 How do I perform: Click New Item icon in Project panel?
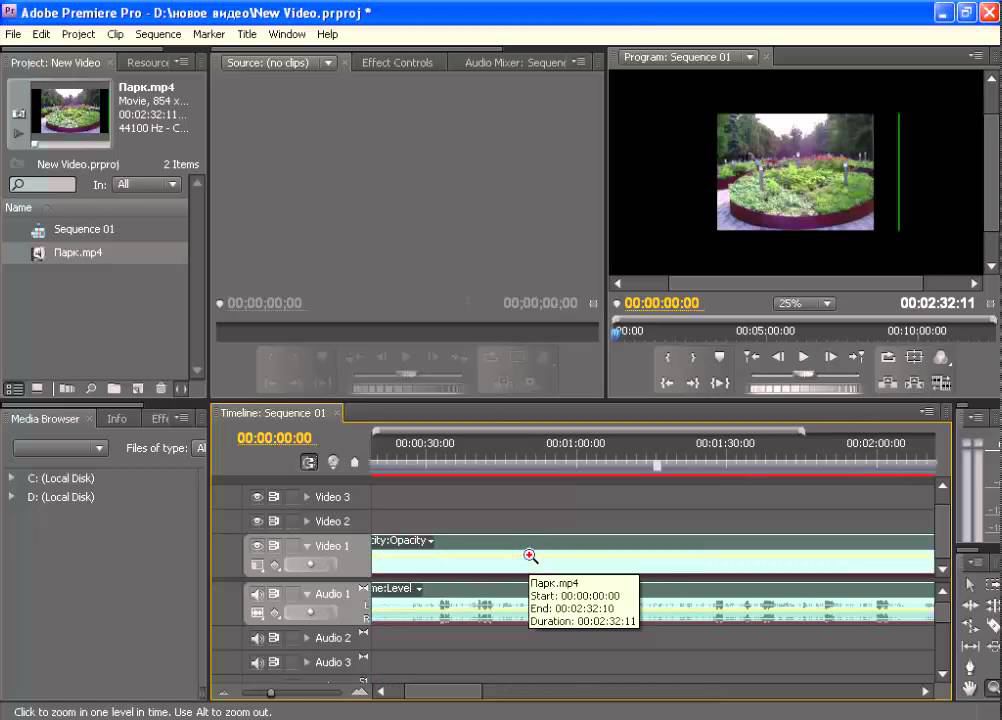point(137,388)
